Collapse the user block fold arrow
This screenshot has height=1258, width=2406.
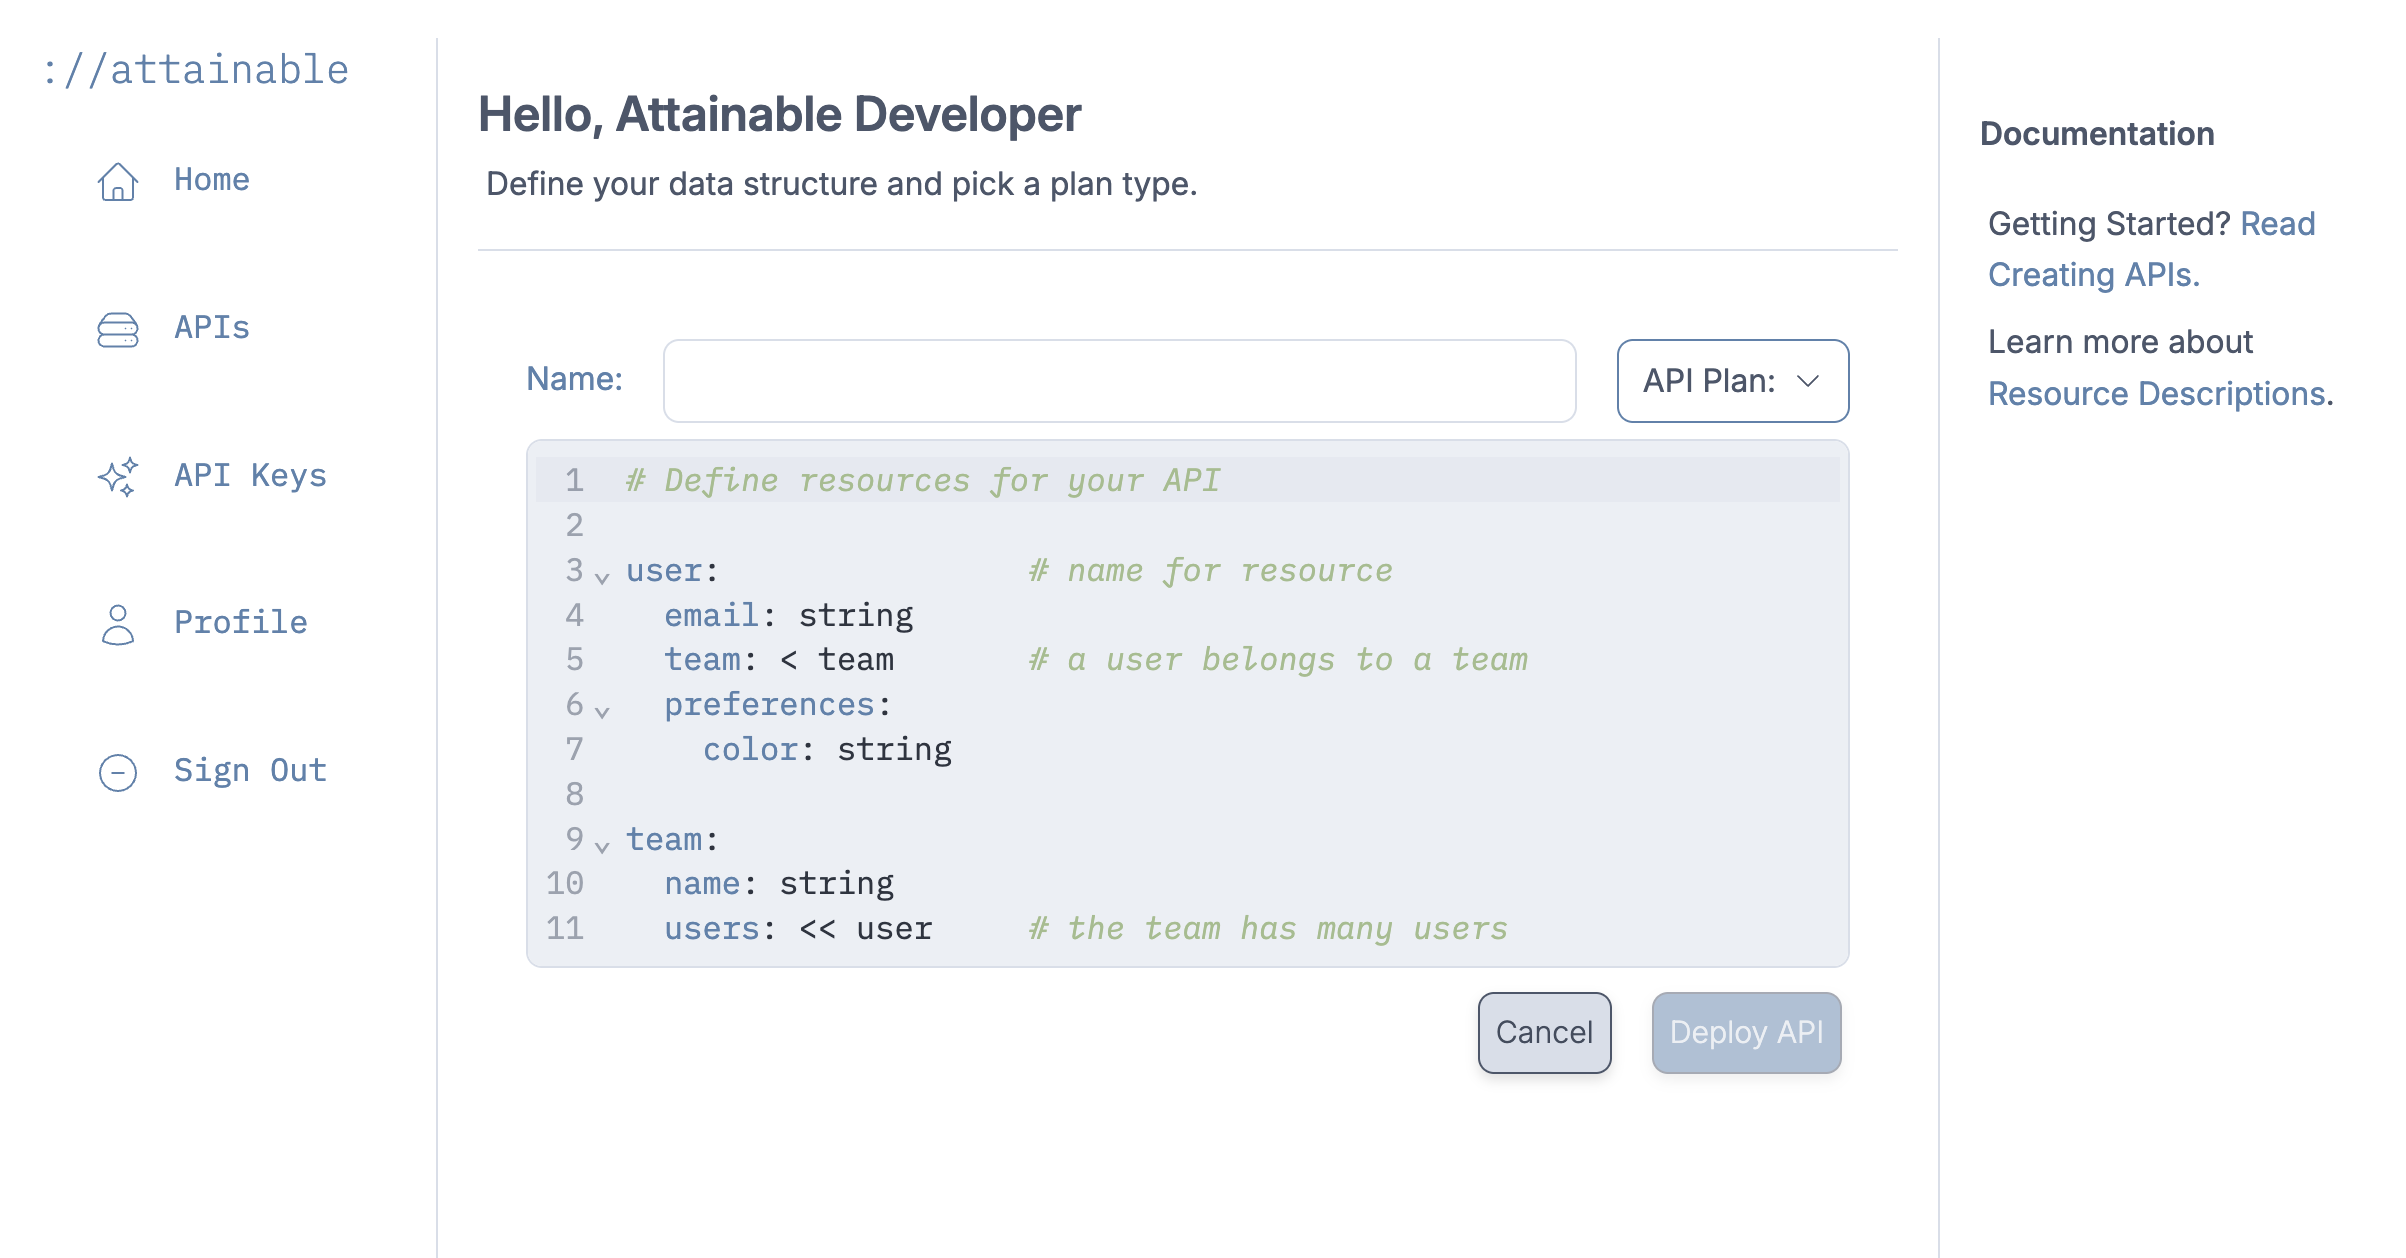pos(602,577)
